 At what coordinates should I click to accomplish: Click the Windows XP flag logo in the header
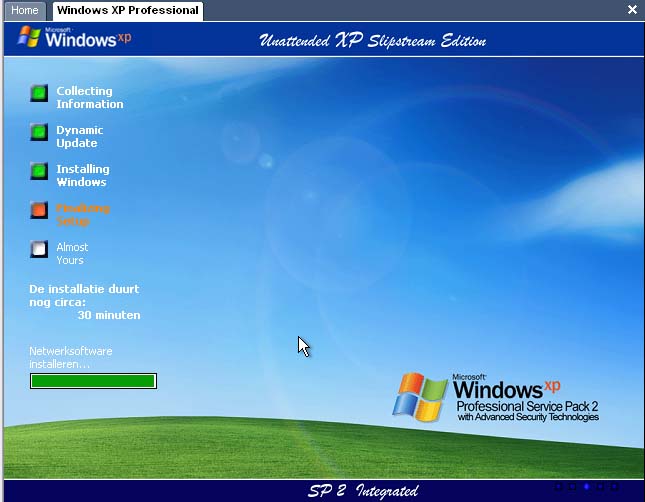29,36
